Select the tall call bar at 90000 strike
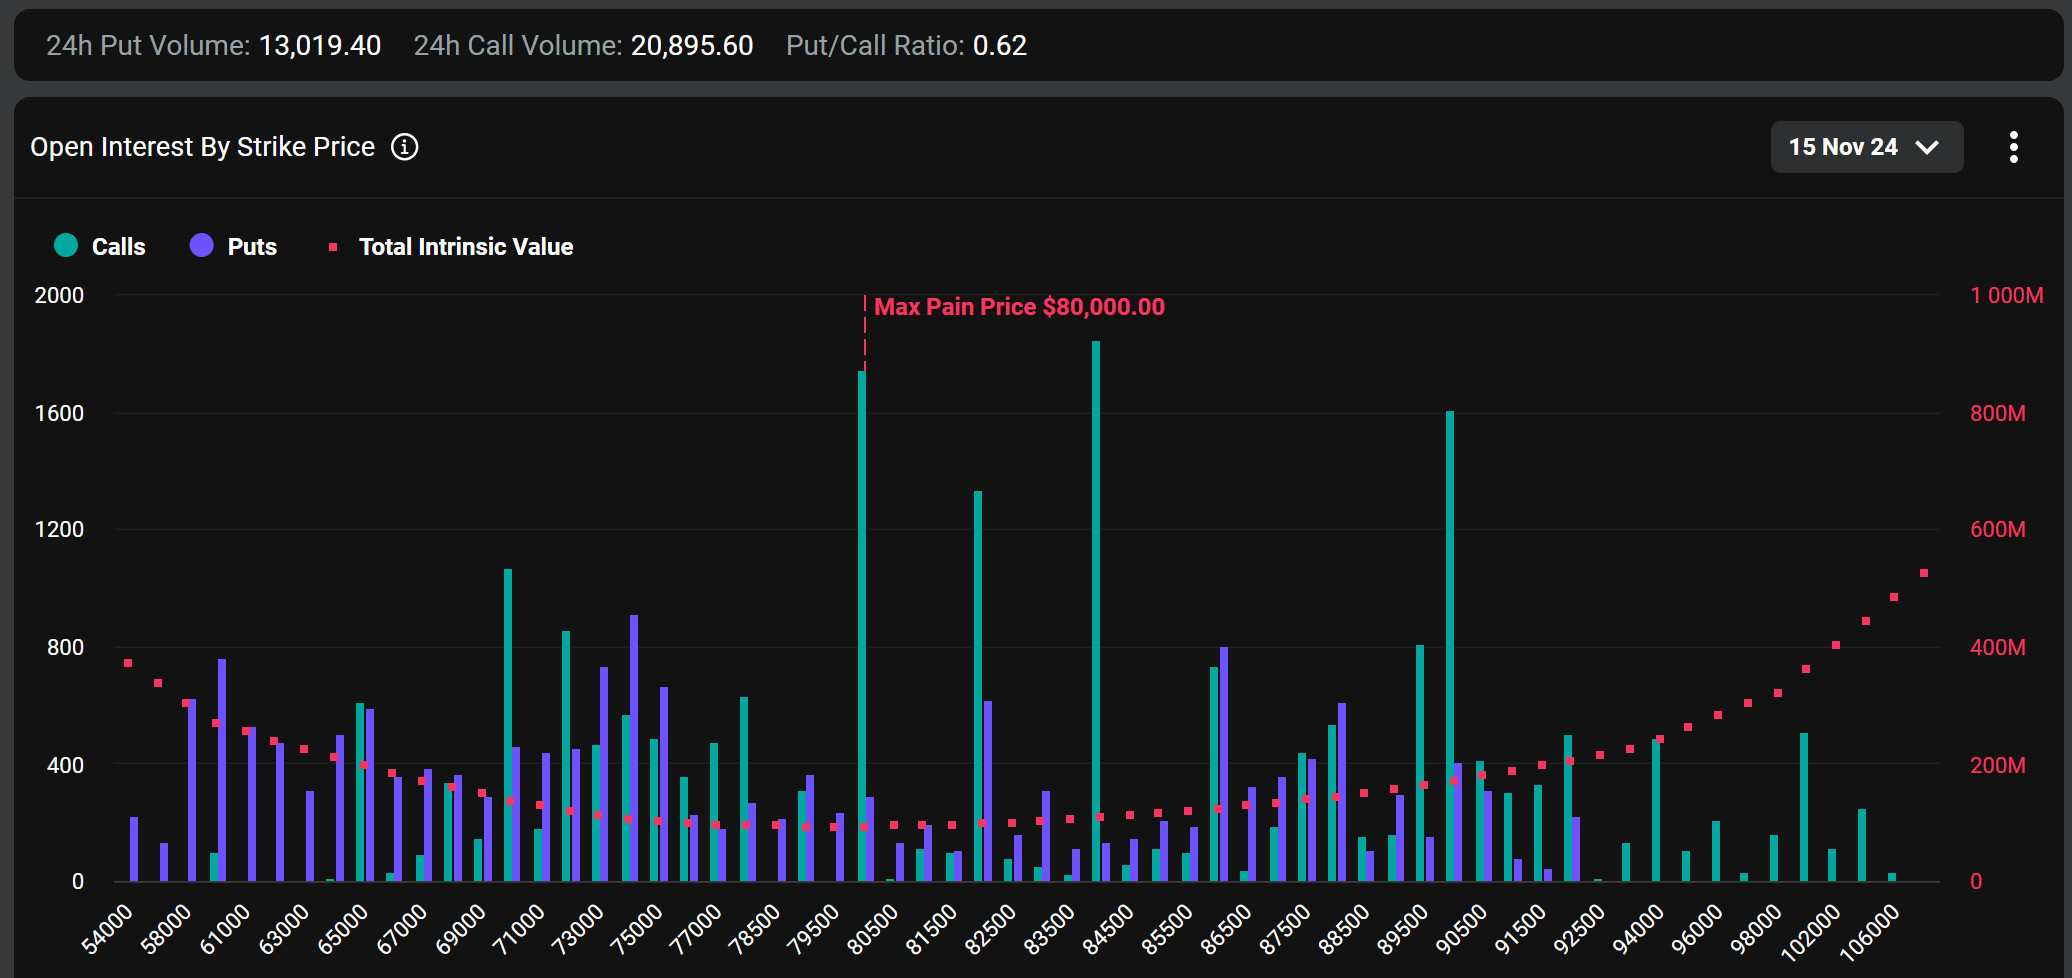The image size is (2072, 978). click(x=1450, y=646)
